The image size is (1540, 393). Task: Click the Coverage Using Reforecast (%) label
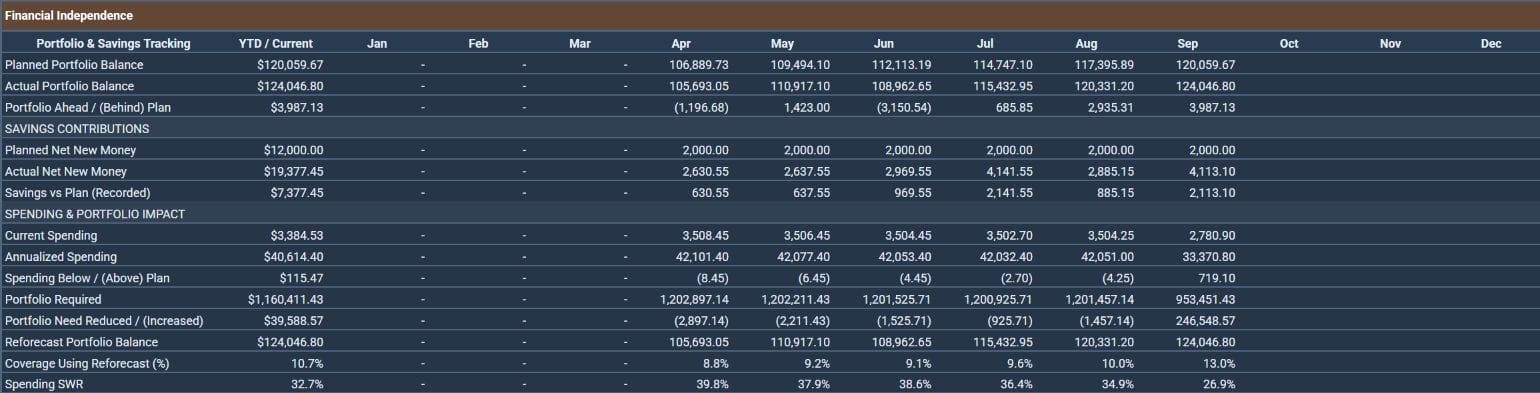[87, 363]
